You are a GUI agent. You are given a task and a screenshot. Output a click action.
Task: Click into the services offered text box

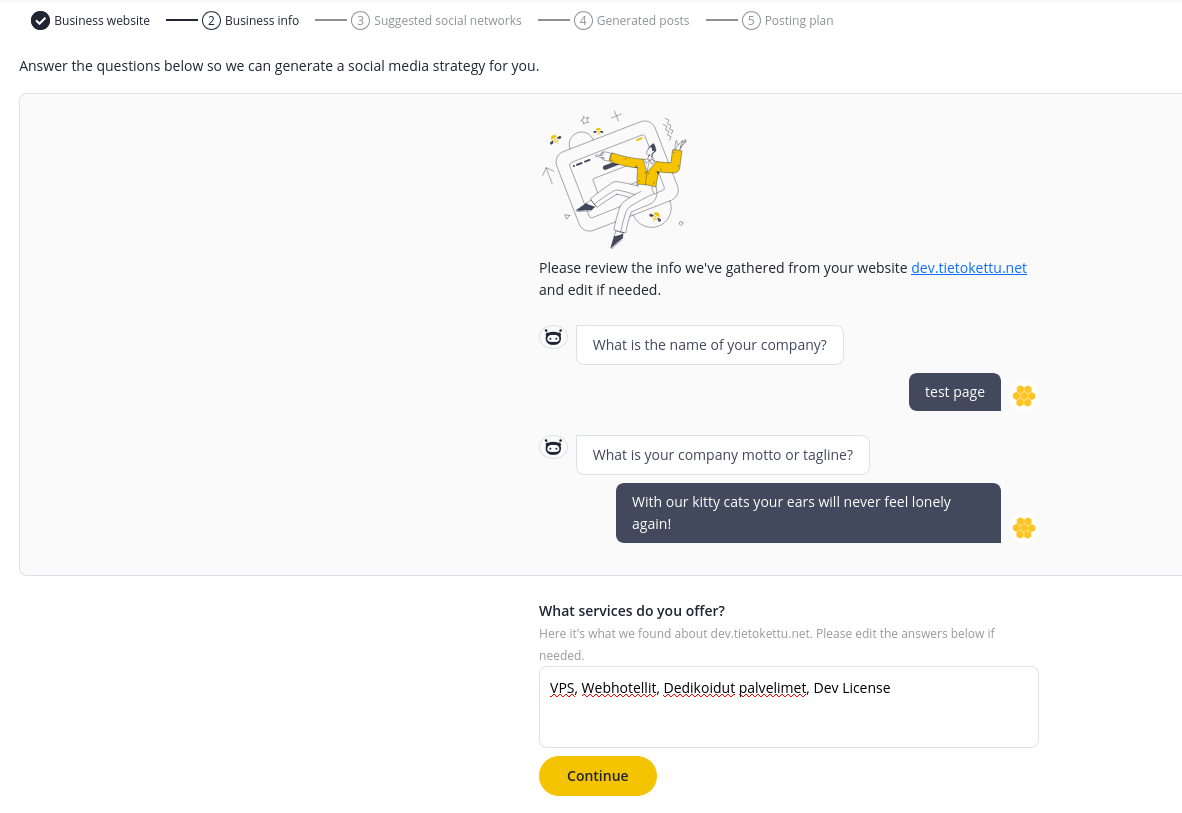click(x=789, y=707)
